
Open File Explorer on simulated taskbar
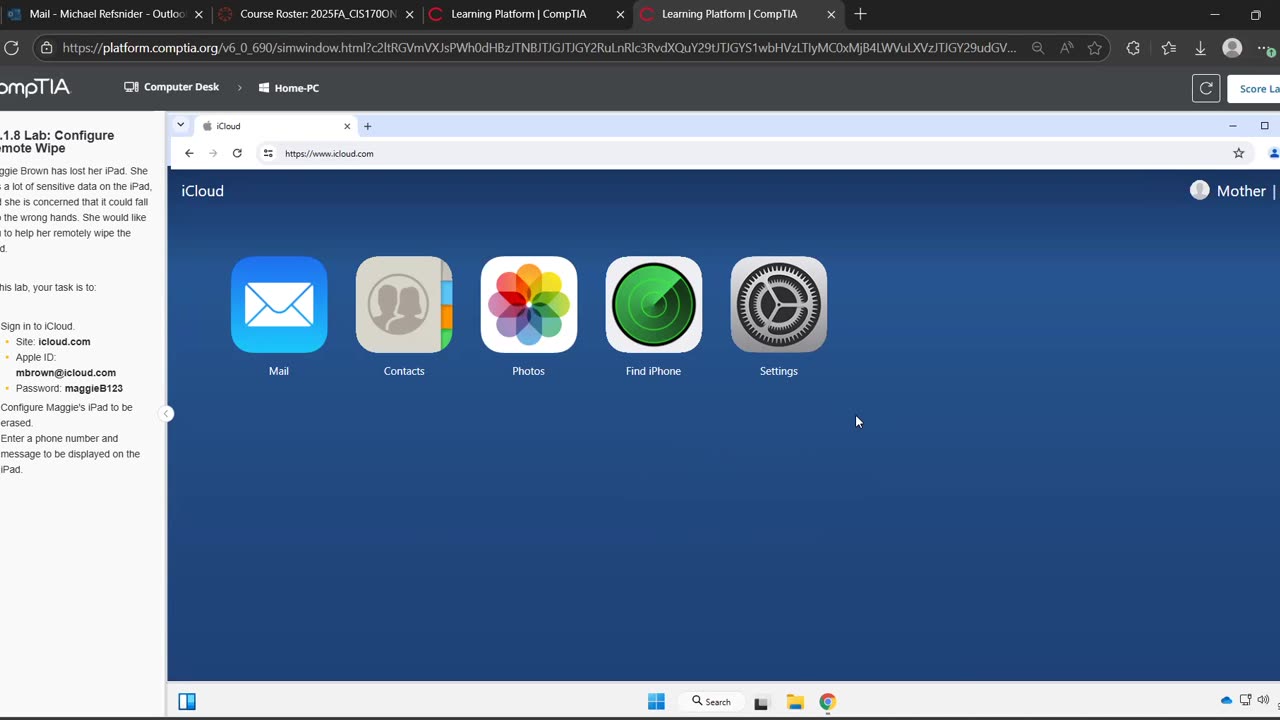(x=795, y=702)
